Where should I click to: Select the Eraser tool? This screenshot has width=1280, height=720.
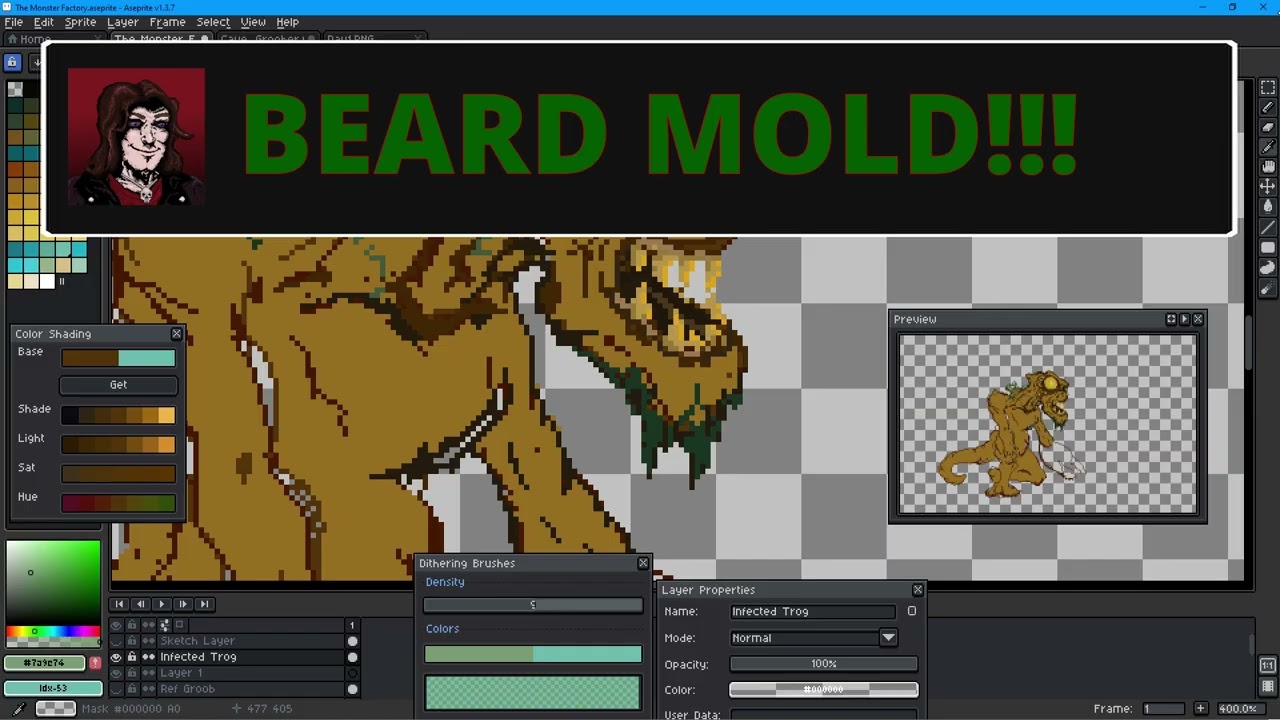[x=1267, y=127]
